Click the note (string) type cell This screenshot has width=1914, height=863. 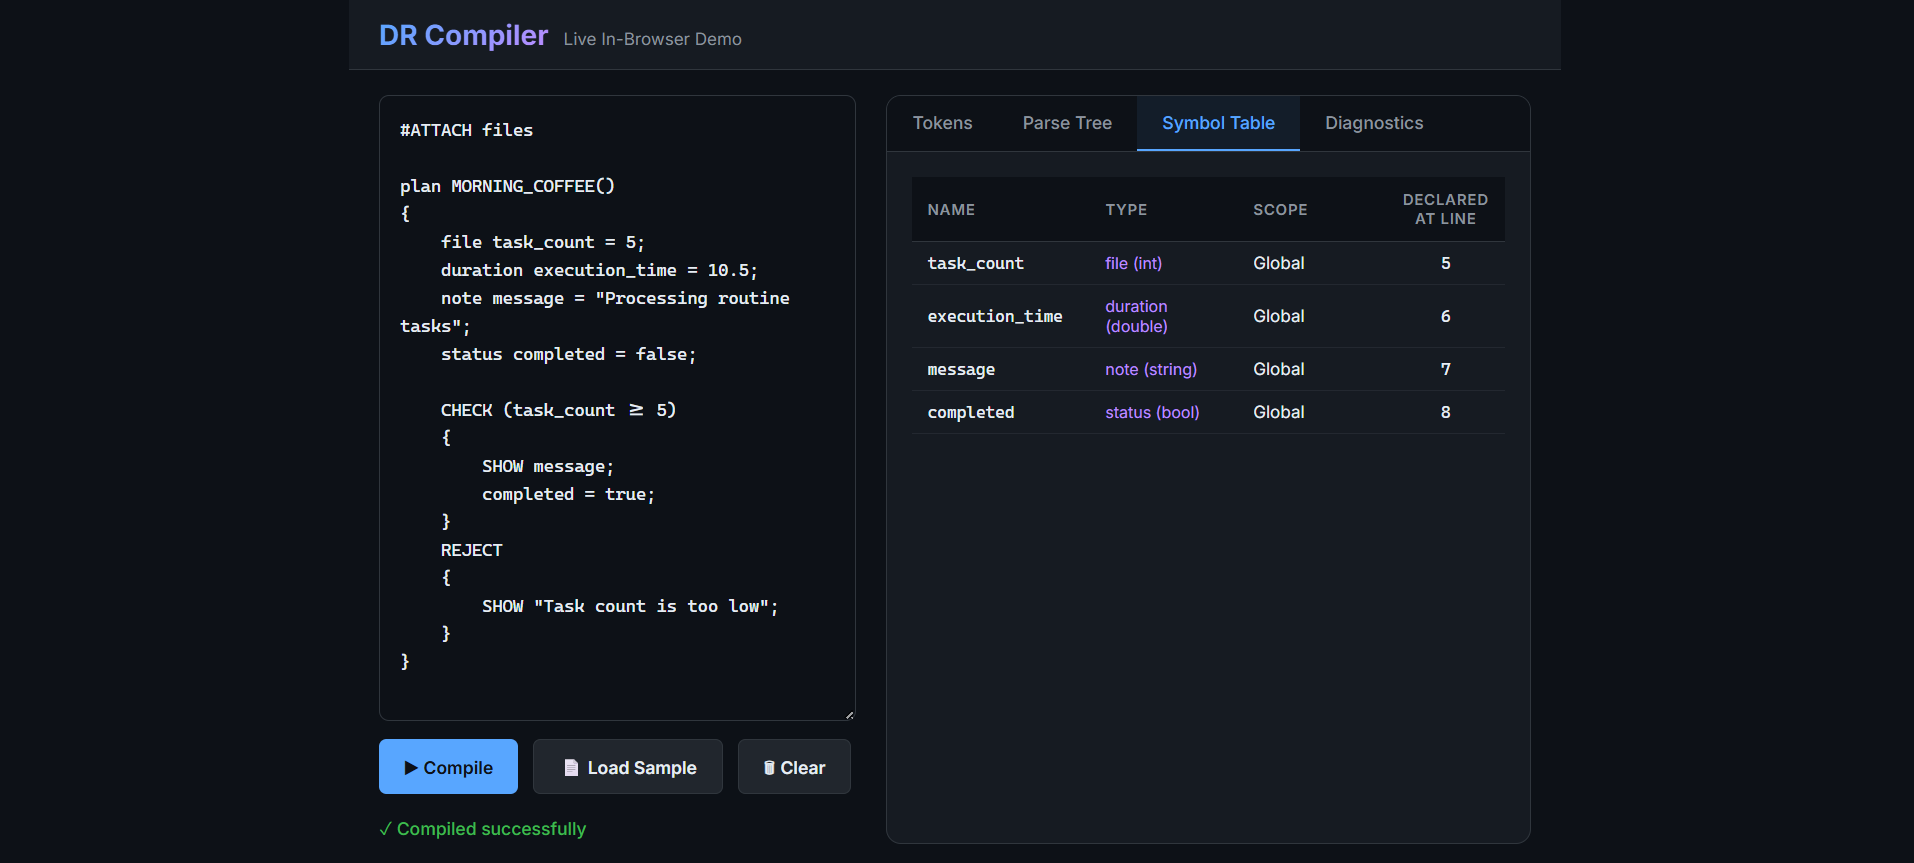pos(1151,369)
